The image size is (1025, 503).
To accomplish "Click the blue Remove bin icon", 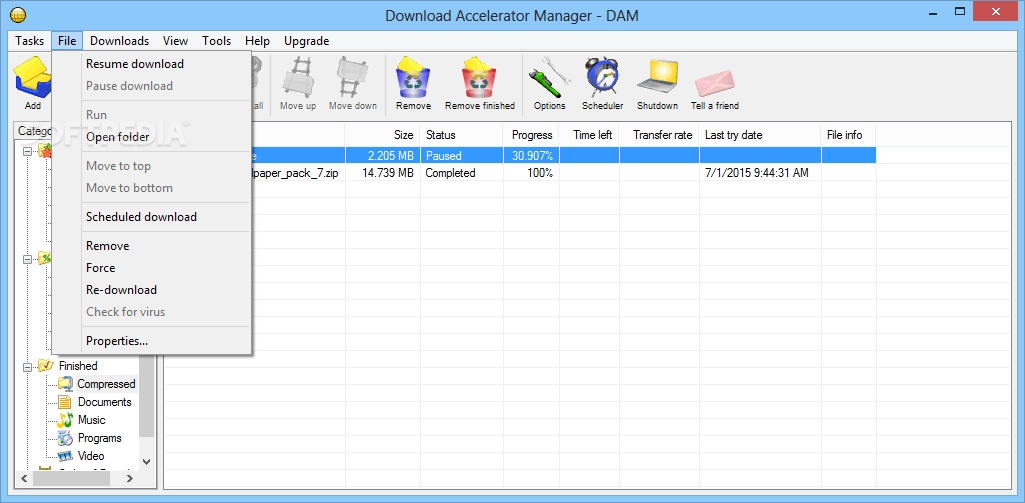I will click(413, 77).
